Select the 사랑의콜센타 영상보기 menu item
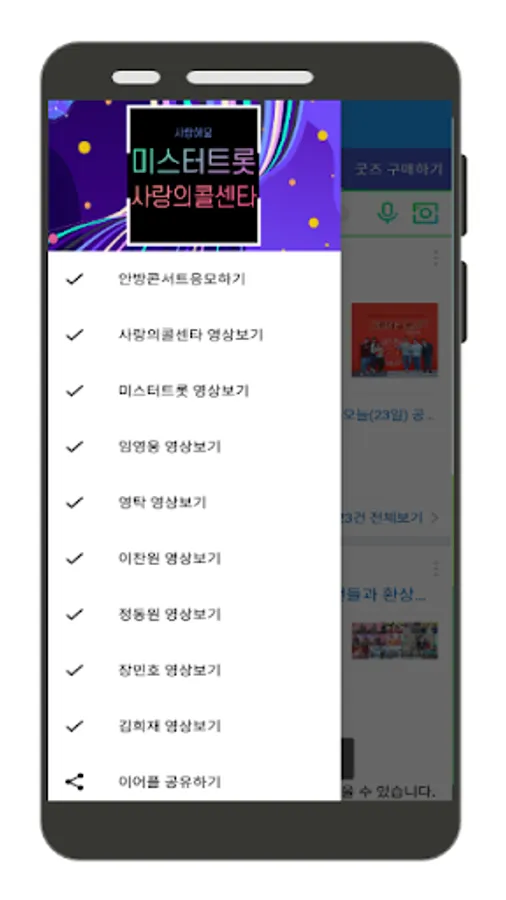This screenshot has height=900, width=506. pyautogui.click(x=194, y=335)
